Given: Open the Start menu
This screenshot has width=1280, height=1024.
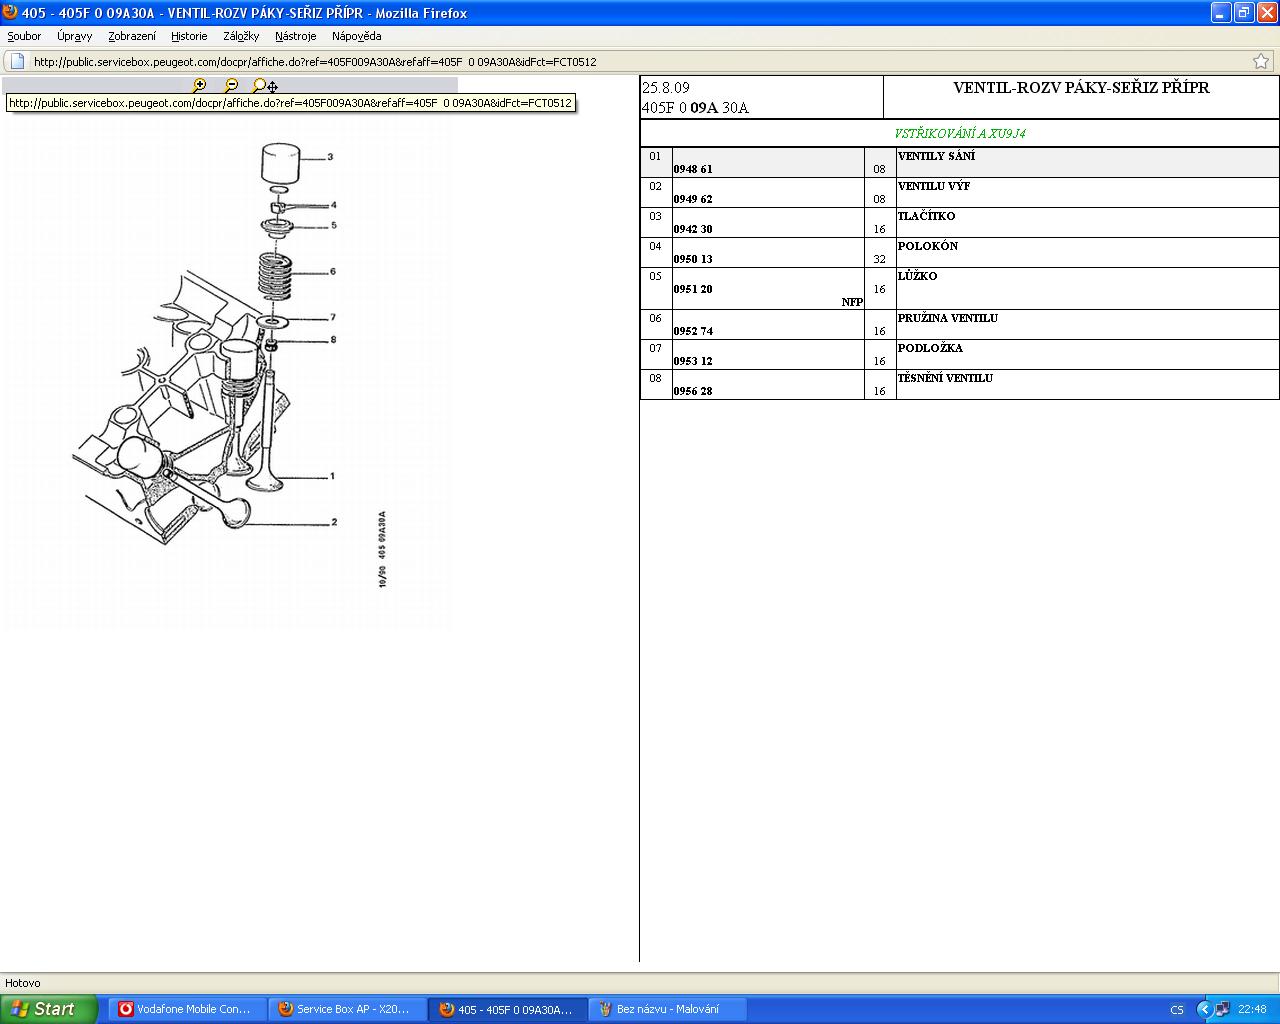Looking at the screenshot, I should click(48, 1009).
